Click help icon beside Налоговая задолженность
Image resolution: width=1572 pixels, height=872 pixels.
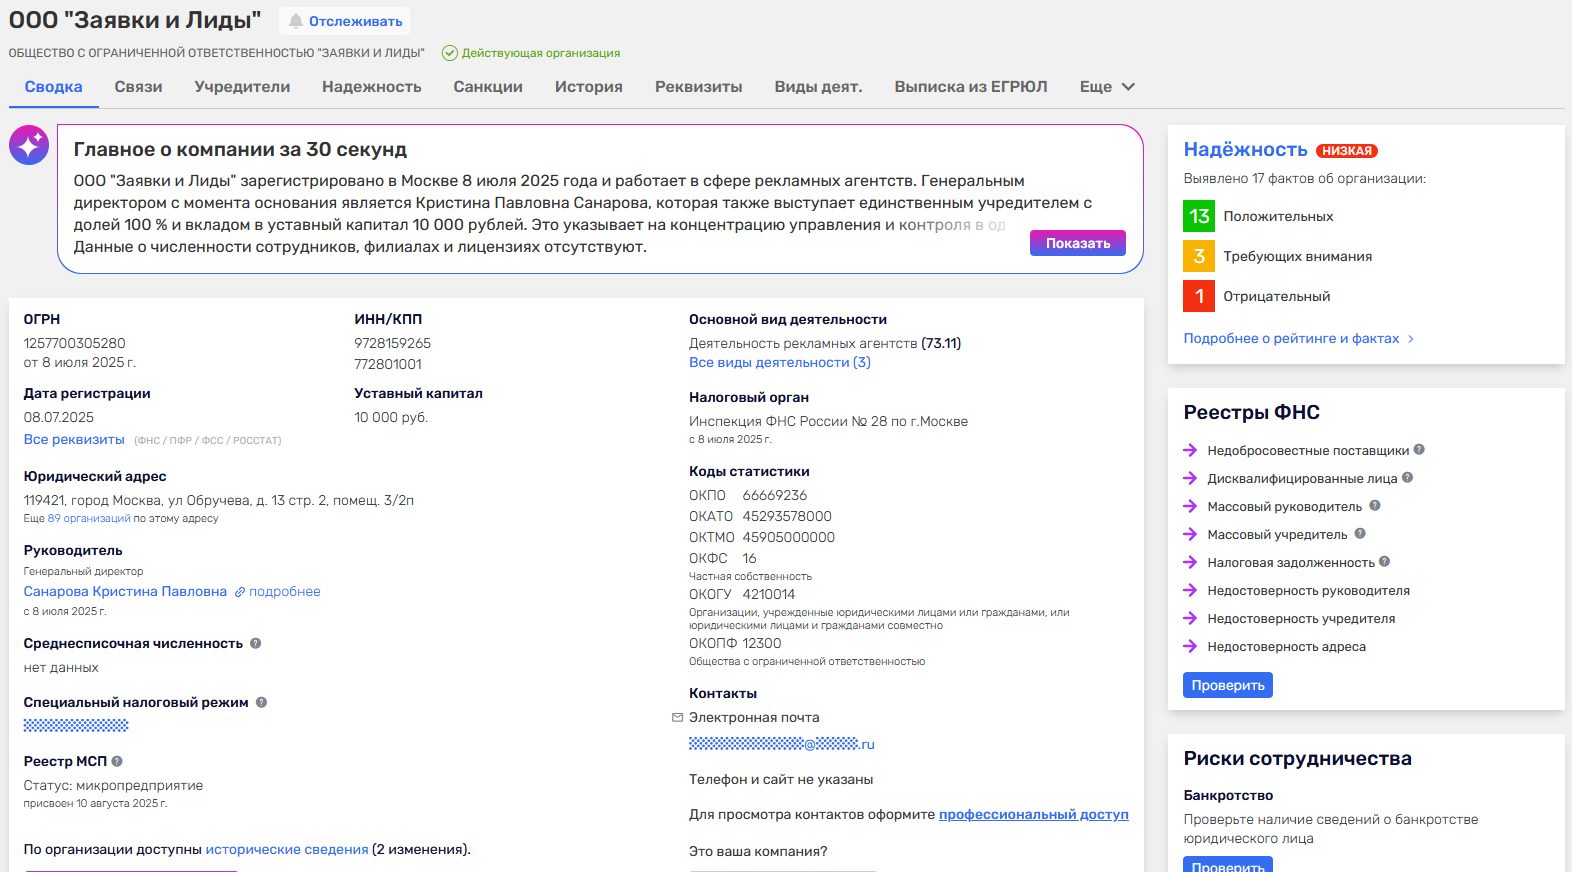(x=1385, y=562)
